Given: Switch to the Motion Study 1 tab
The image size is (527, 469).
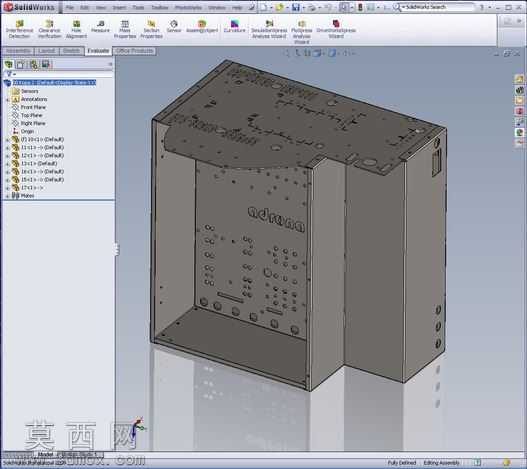Looking at the screenshot, I should click(x=80, y=454).
